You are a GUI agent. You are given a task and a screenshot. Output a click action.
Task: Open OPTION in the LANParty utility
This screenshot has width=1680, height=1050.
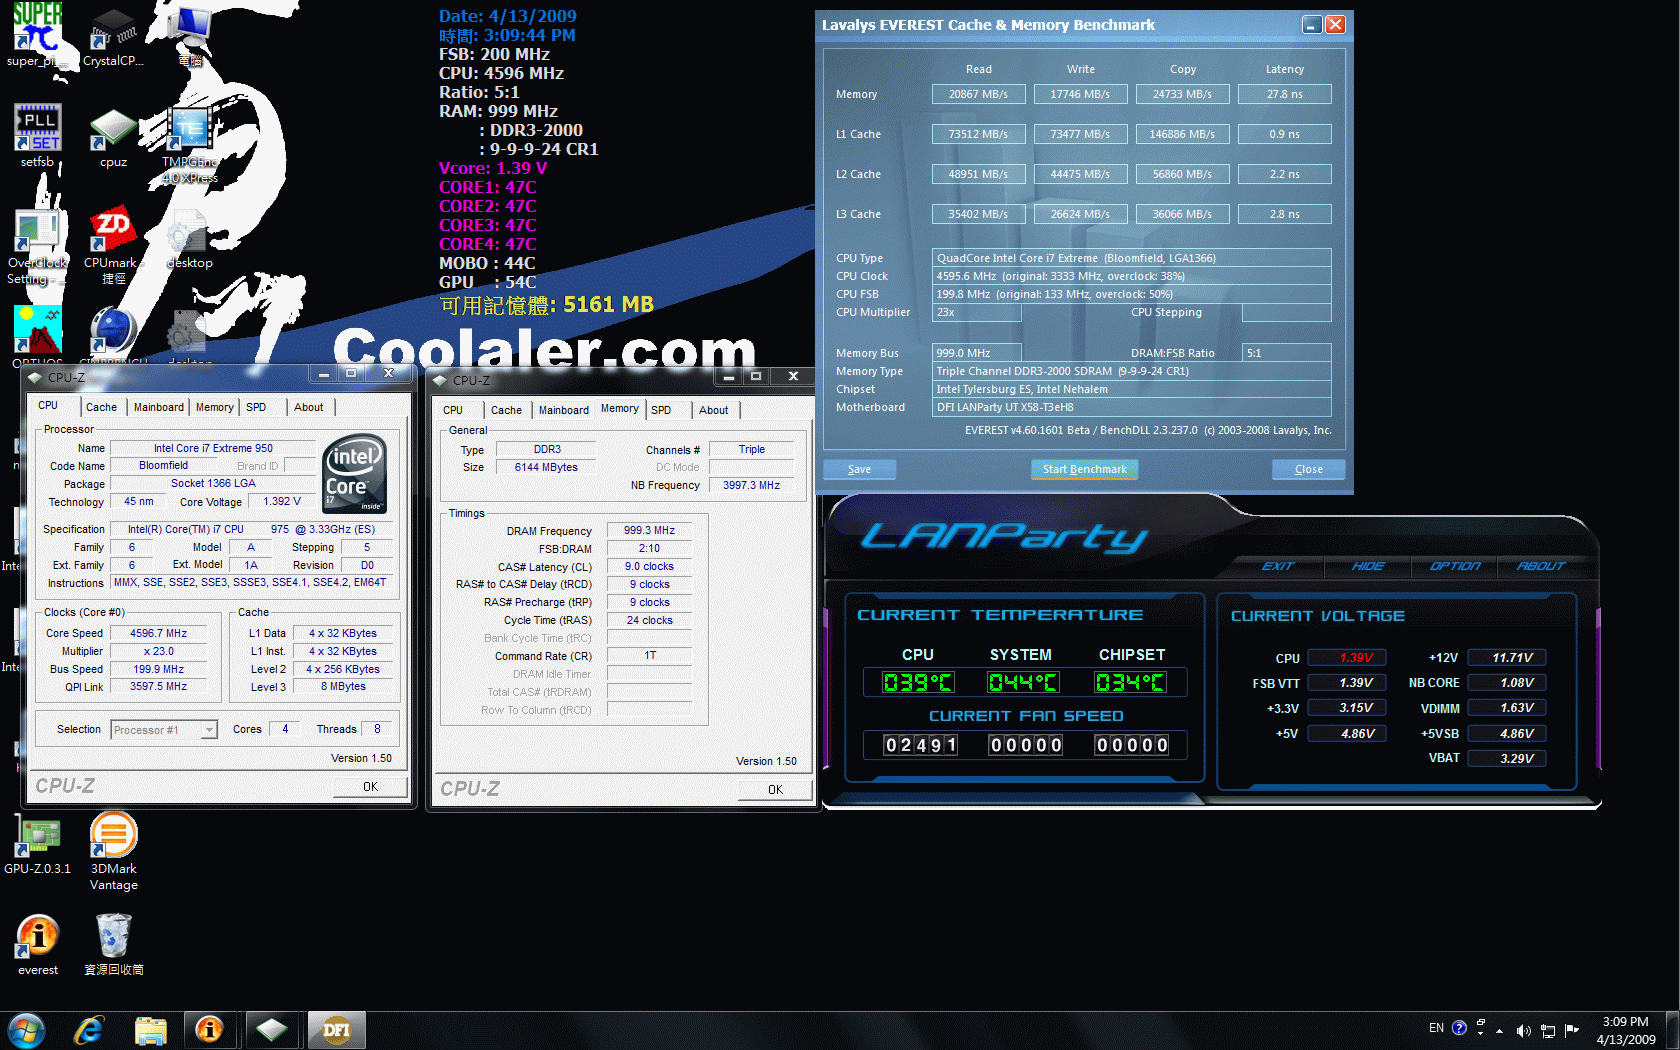coord(1455,566)
